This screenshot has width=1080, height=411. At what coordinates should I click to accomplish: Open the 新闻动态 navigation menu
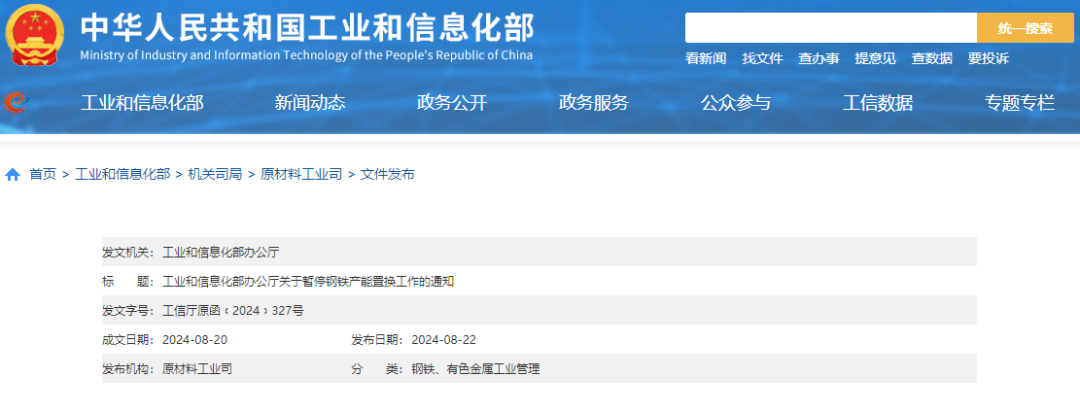(310, 103)
